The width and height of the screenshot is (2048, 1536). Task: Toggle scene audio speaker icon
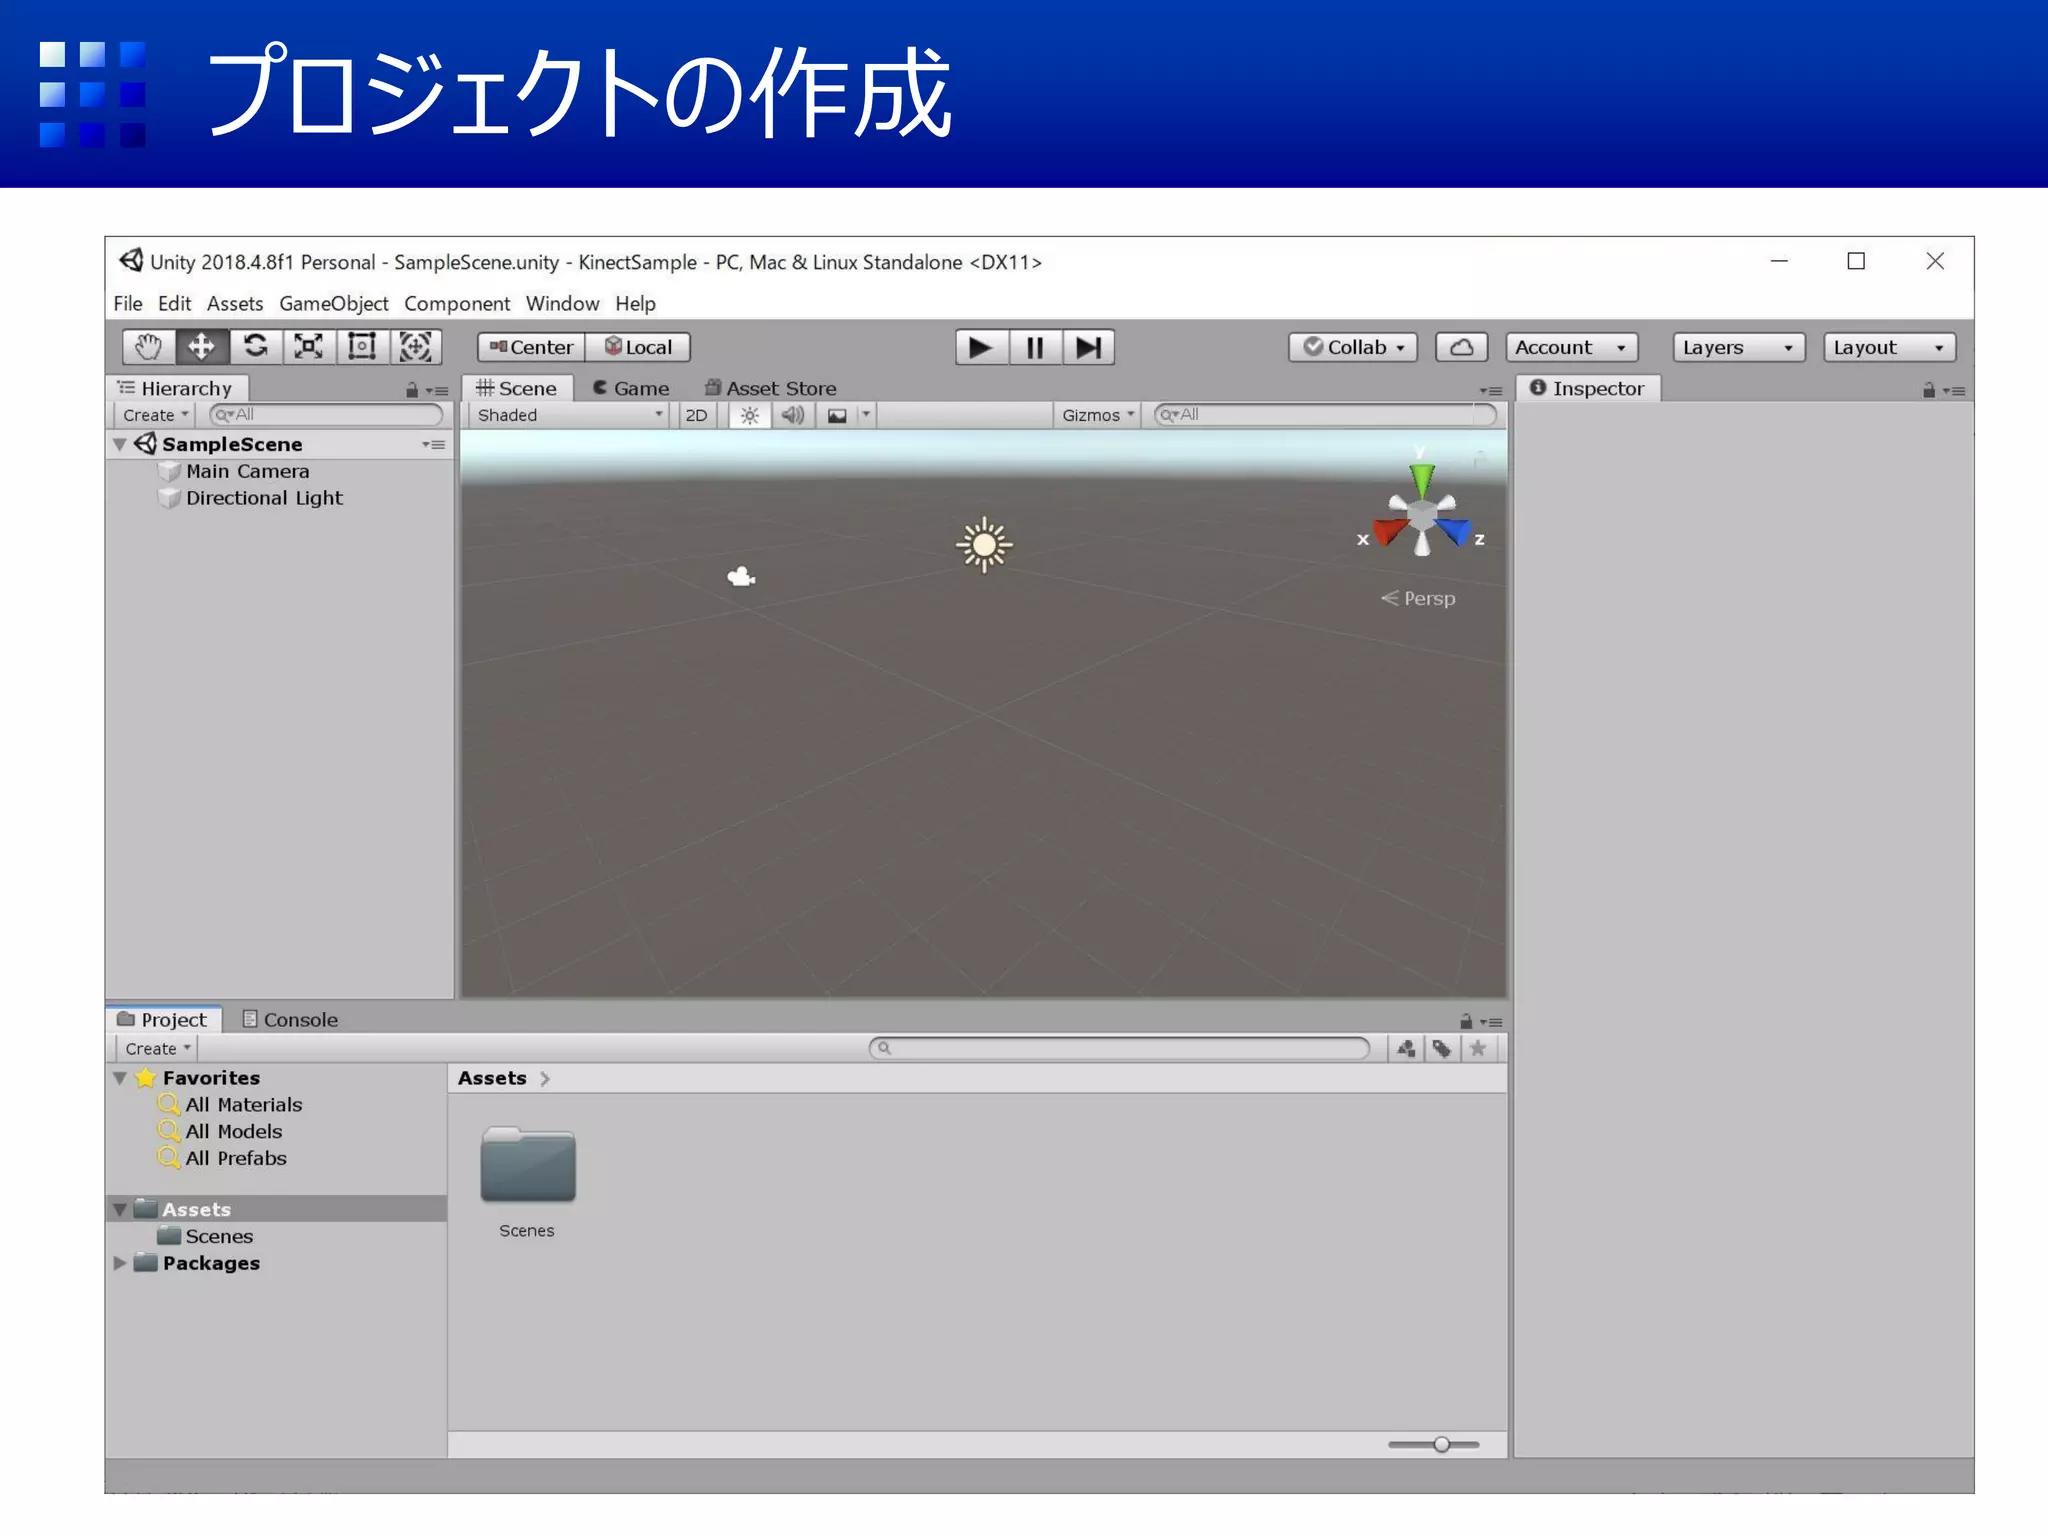click(x=793, y=415)
